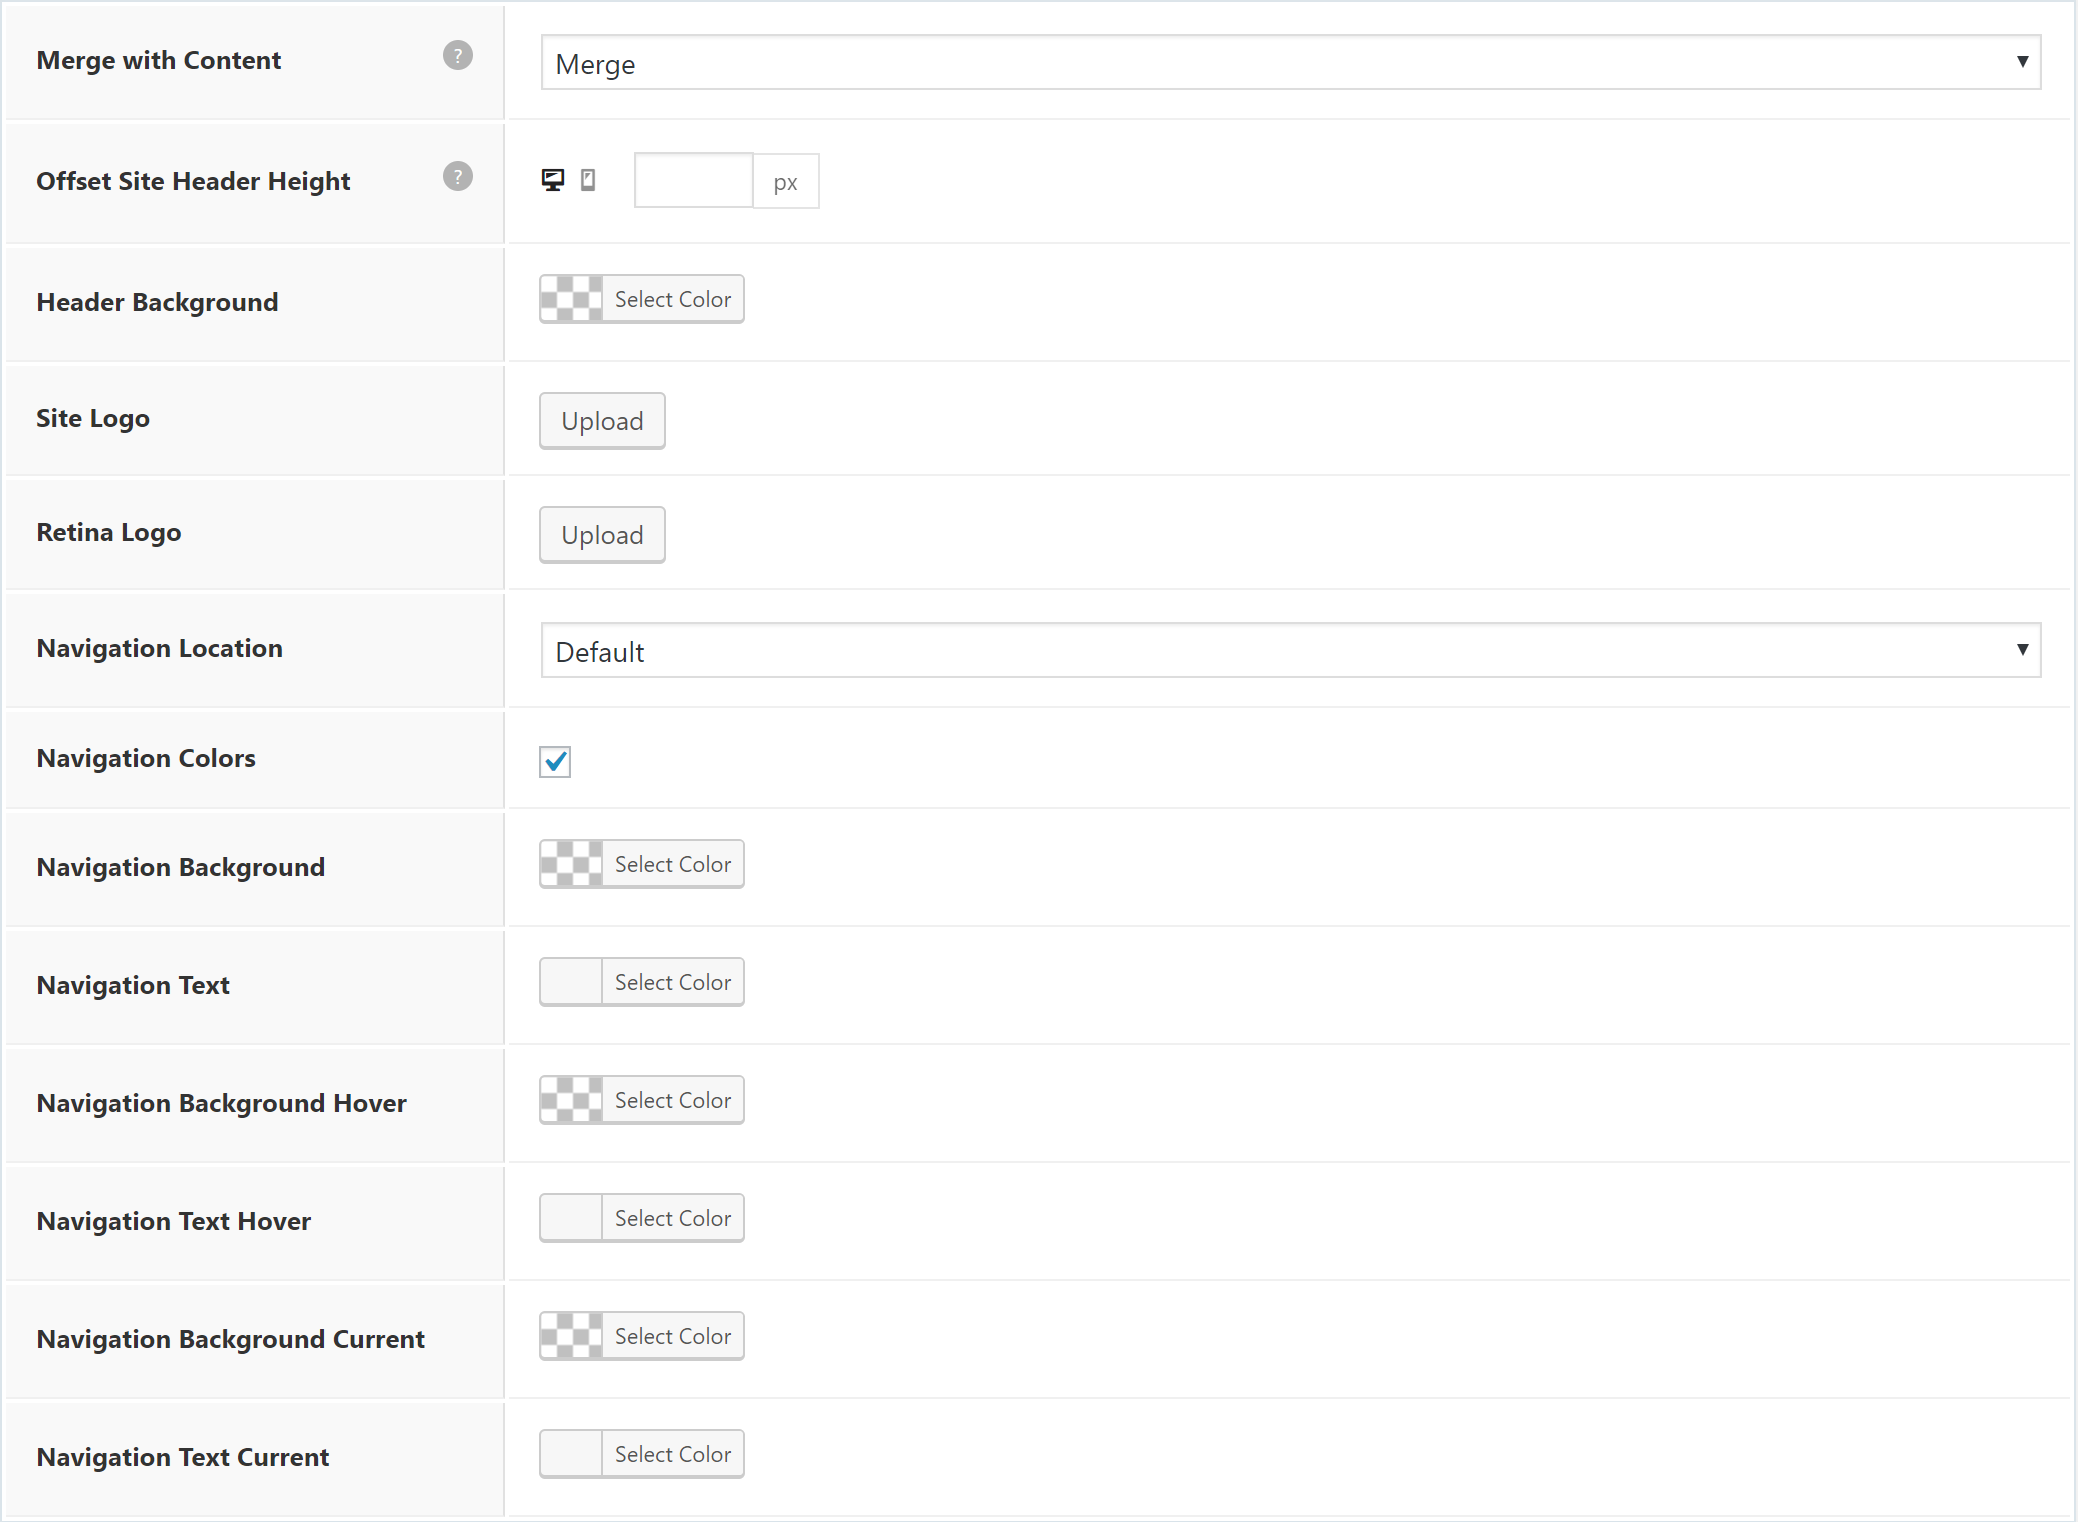Click the px unit label
The image size is (2078, 1522).
[x=786, y=181]
